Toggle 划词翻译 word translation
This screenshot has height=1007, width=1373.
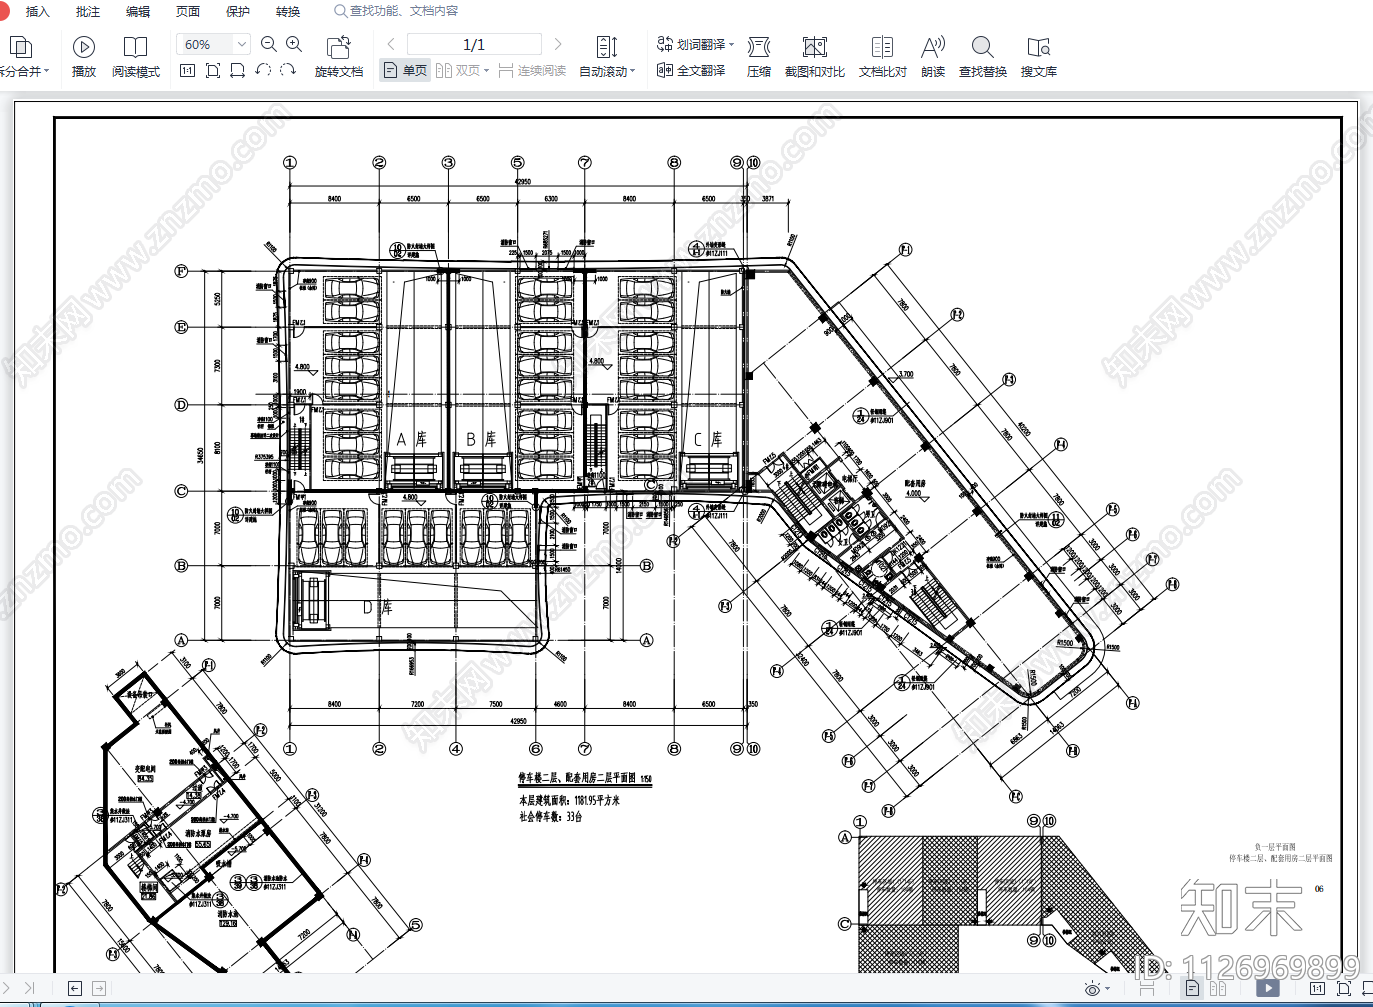coord(691,44)
